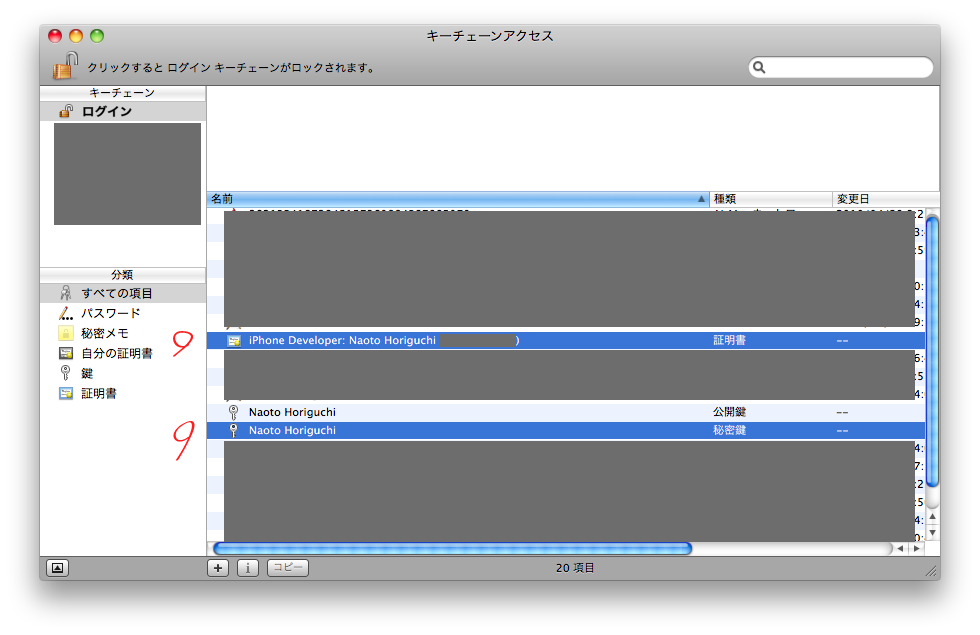The height and width of the screenshot is (635, 980).
Task: Click the すべての項目 keys icon
Action: click(x=66, y=293)
